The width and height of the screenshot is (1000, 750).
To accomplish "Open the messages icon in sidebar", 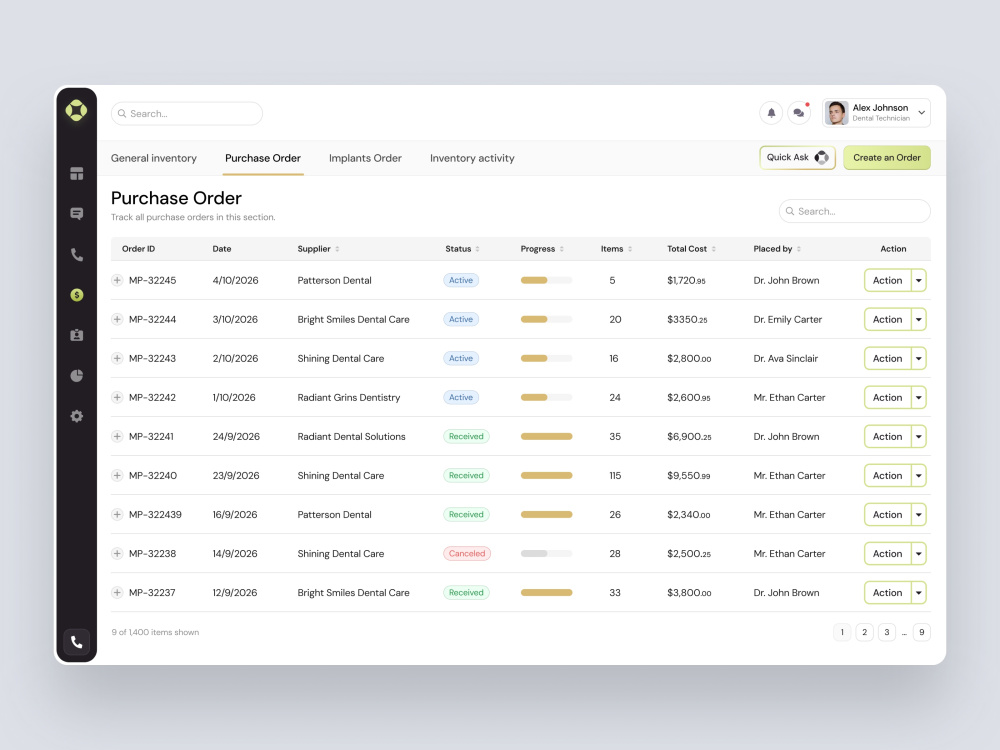I will coord(77,214).
